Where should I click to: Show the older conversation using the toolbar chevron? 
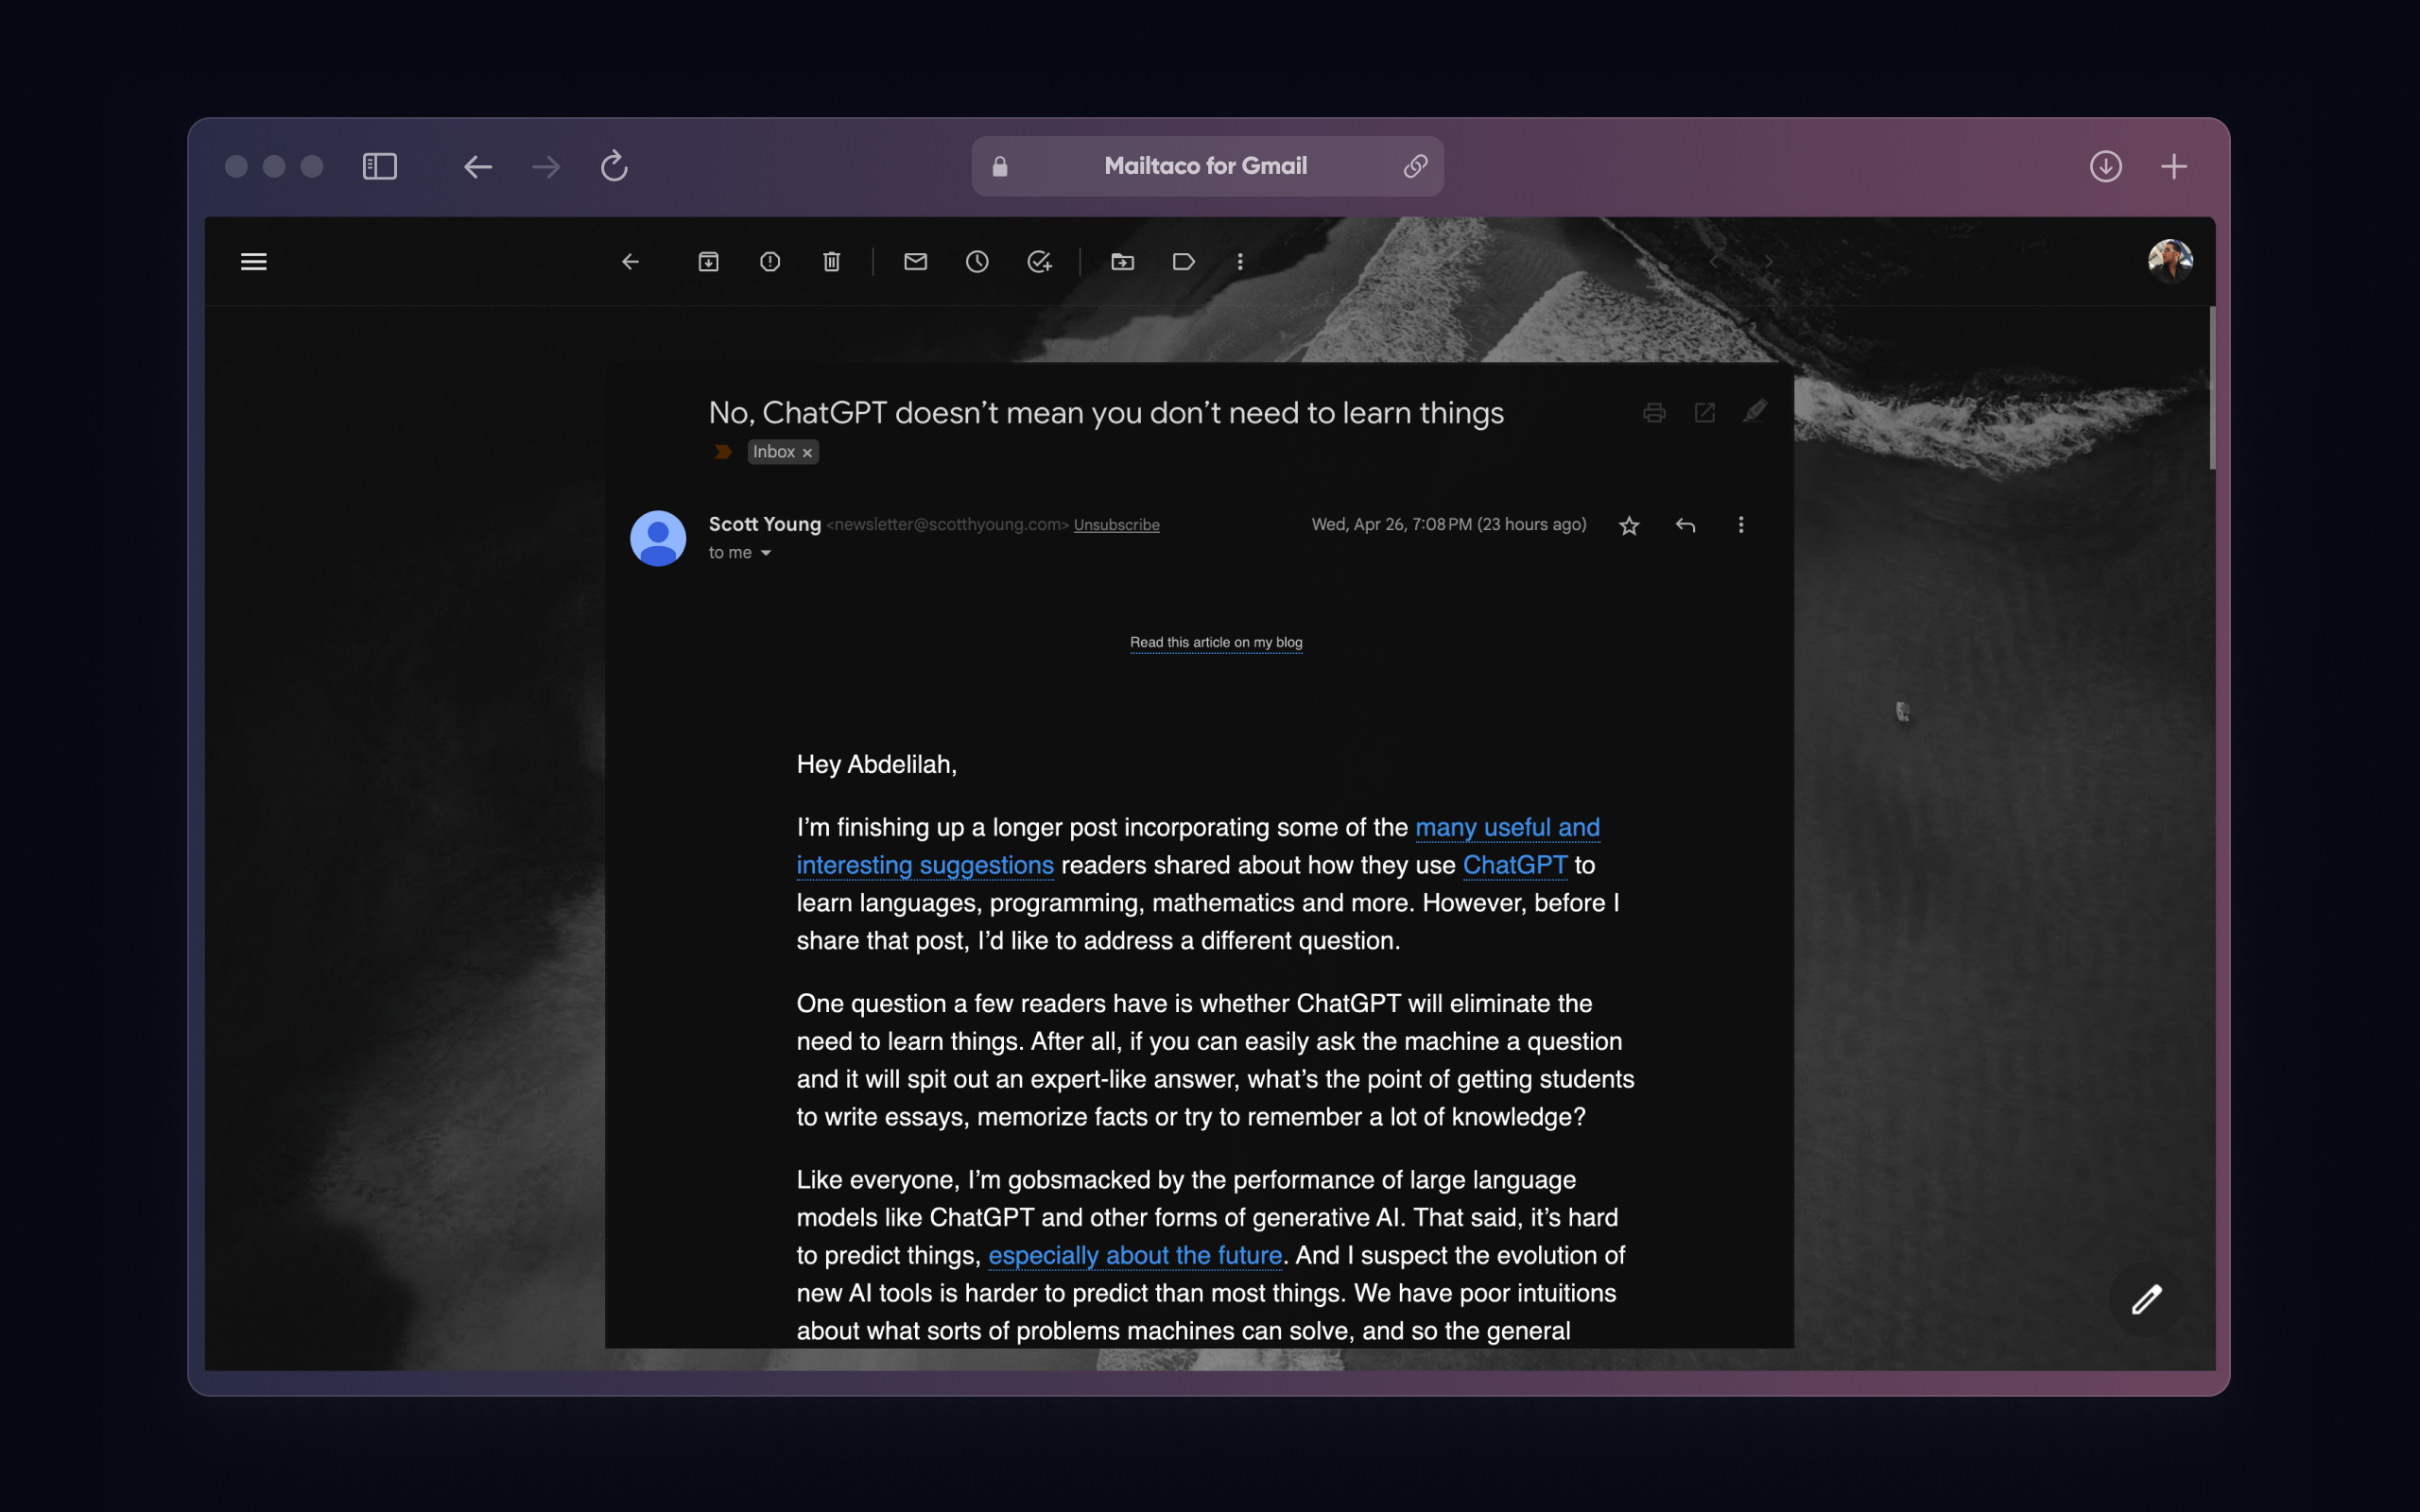(x=1768, y=262)
